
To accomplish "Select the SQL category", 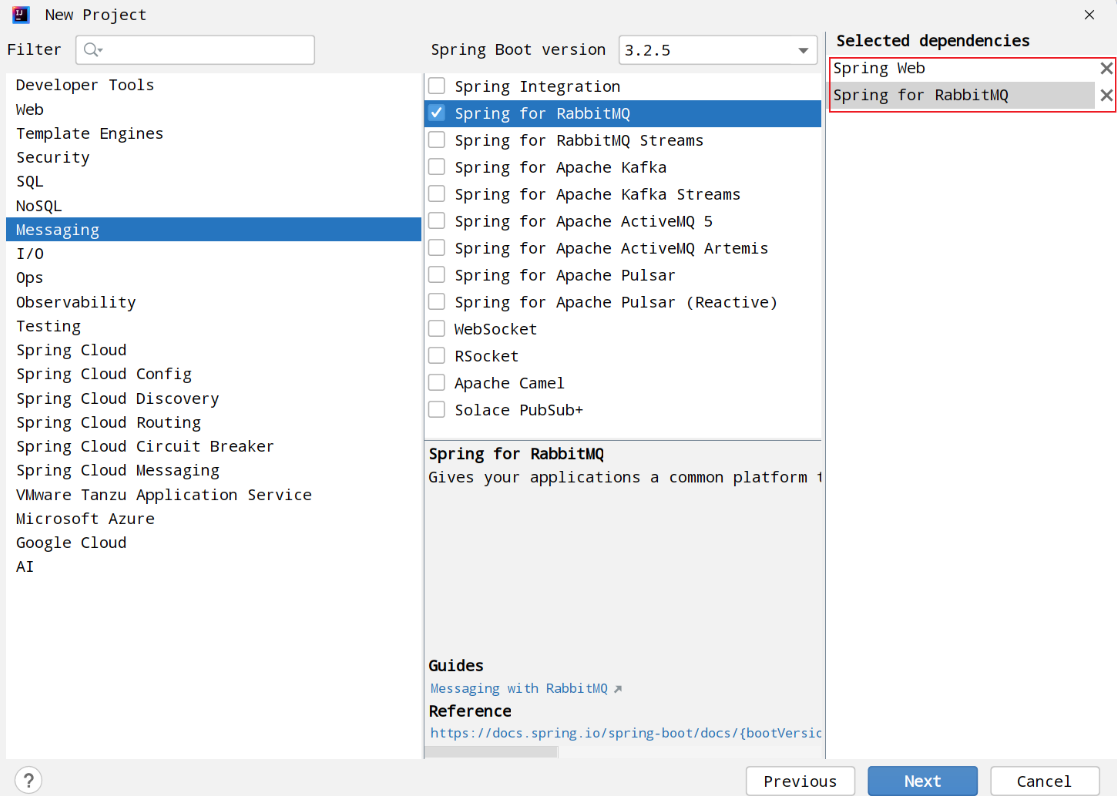I will click(214, 182).
